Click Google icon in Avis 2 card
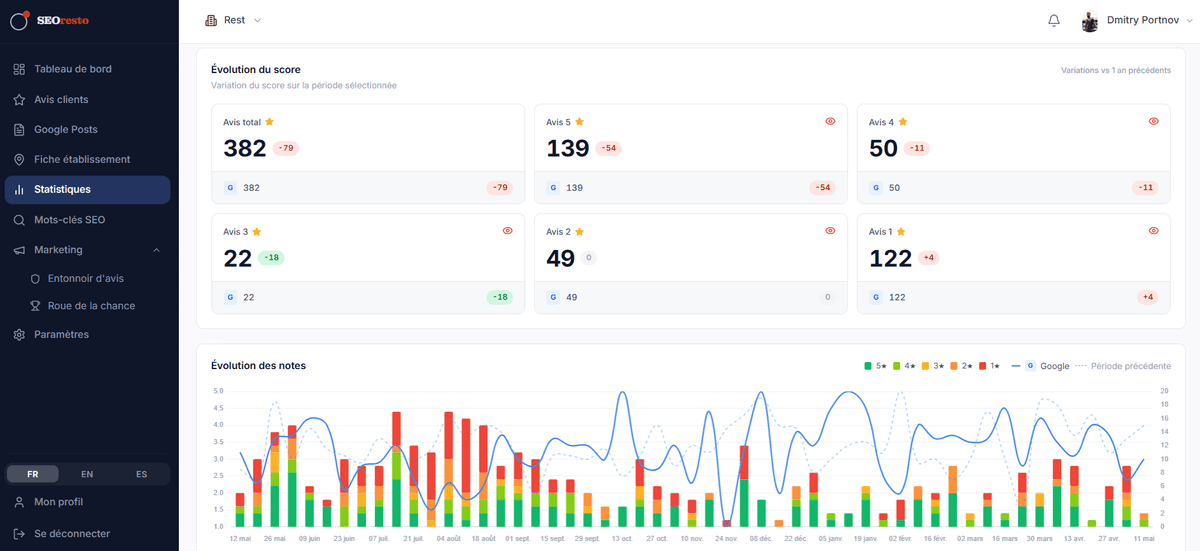This screenshot has height=551, width=1200. pos(553,297)
